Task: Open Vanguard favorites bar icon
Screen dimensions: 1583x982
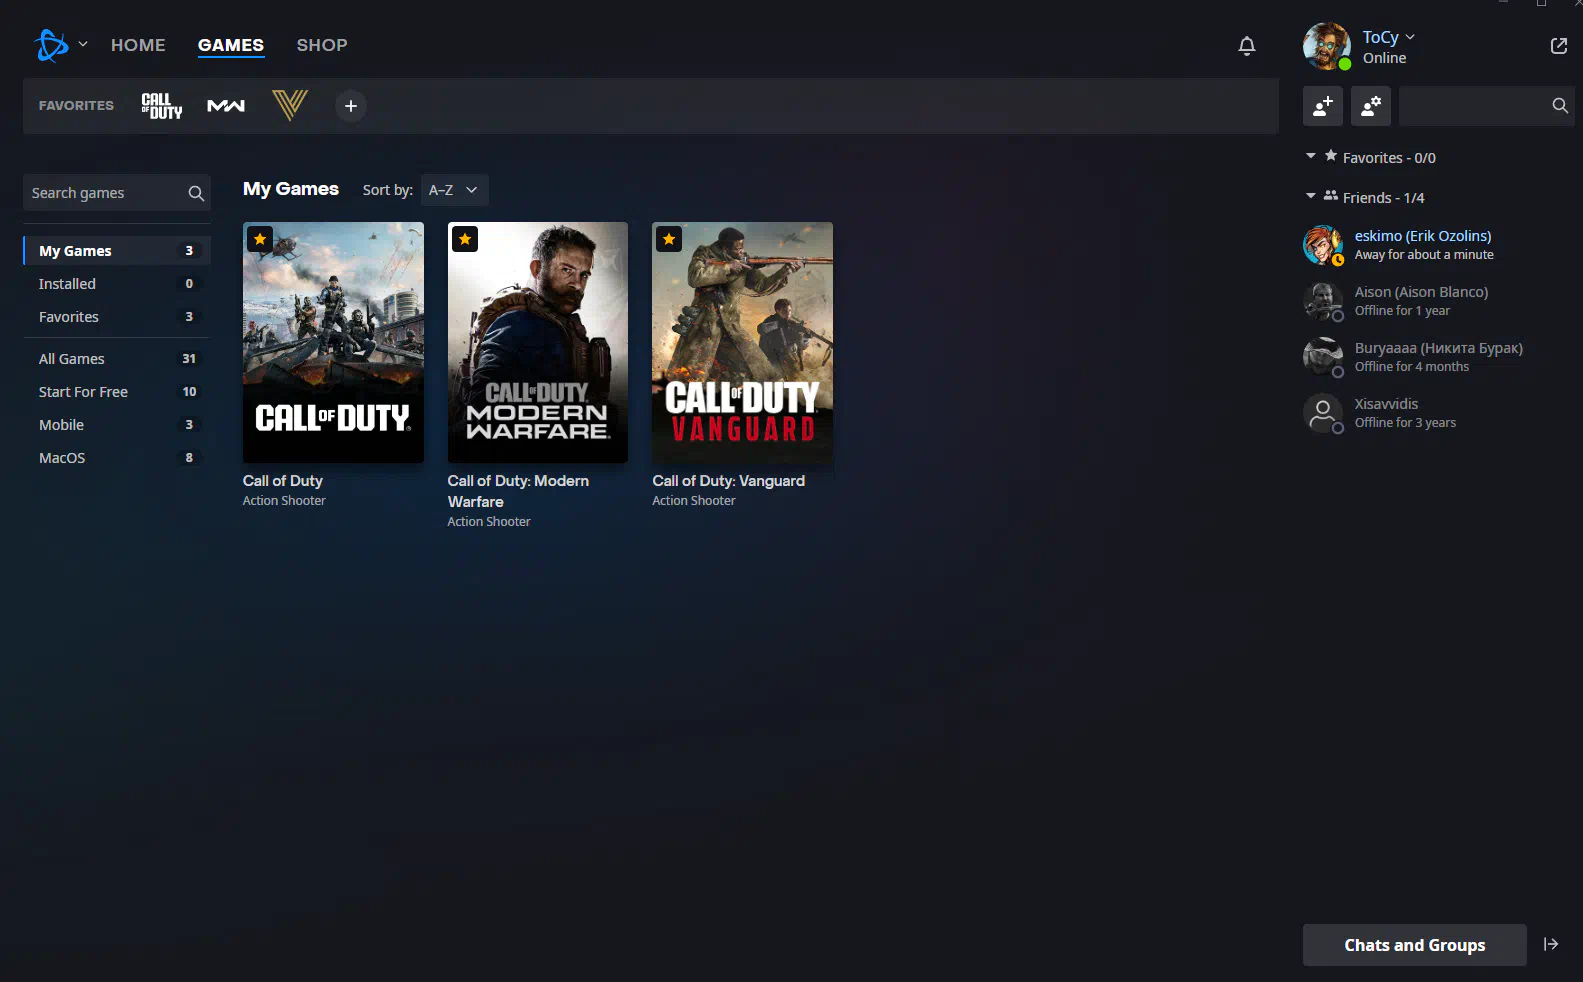Action: click(290, 105)
